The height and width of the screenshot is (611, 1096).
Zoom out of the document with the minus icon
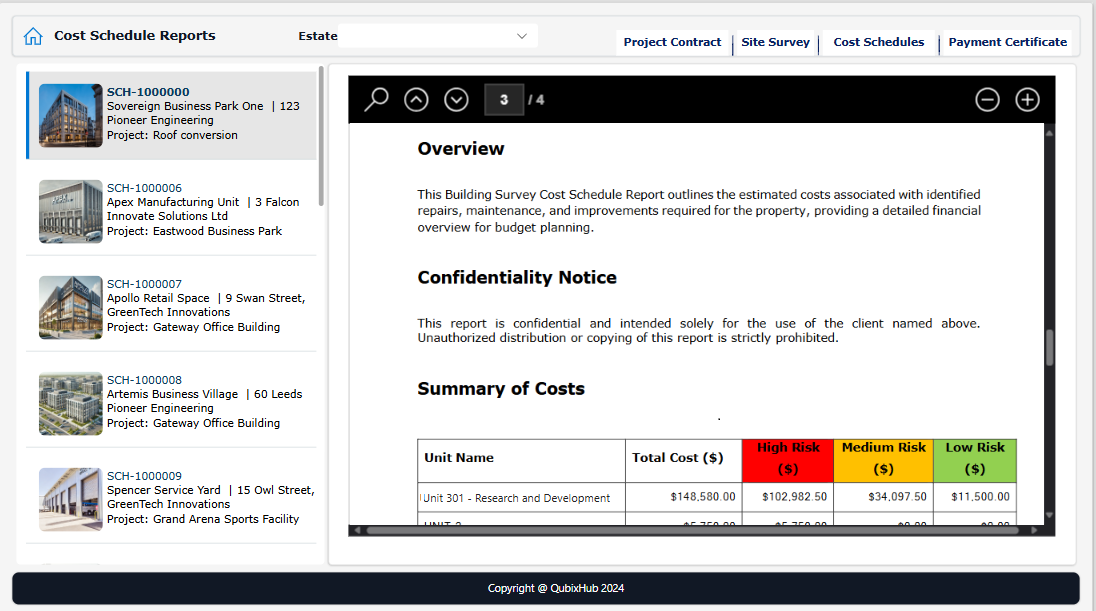[x=987, y=99]
